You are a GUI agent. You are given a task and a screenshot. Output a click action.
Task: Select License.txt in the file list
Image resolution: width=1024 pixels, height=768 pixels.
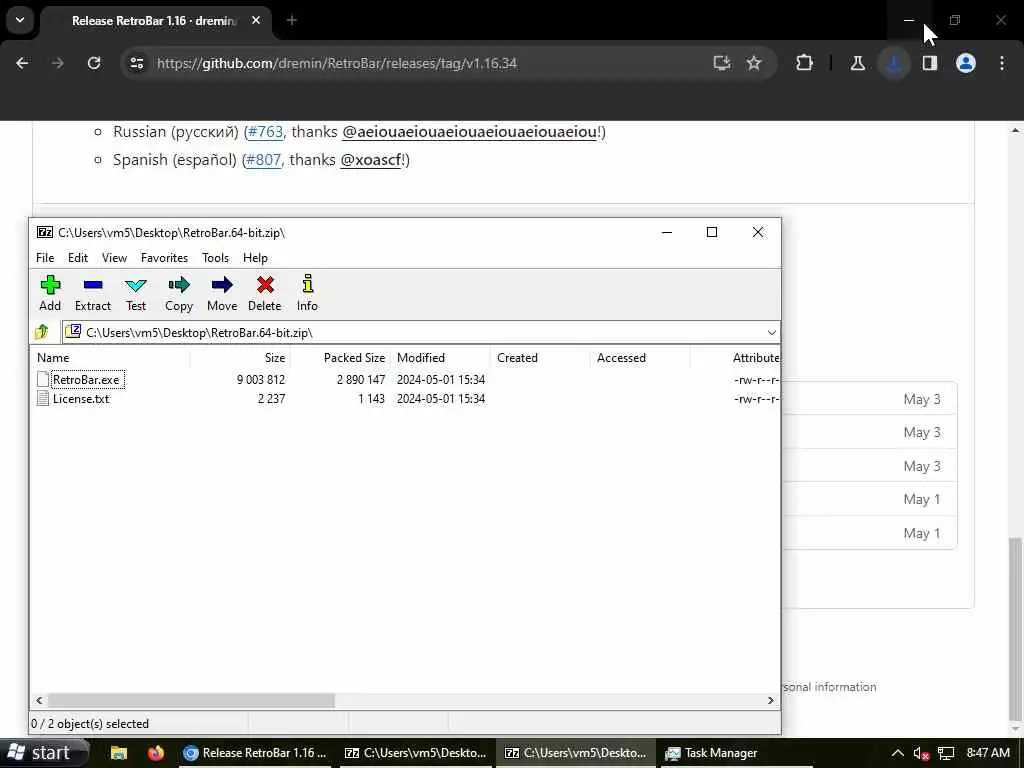pos(80,398)
